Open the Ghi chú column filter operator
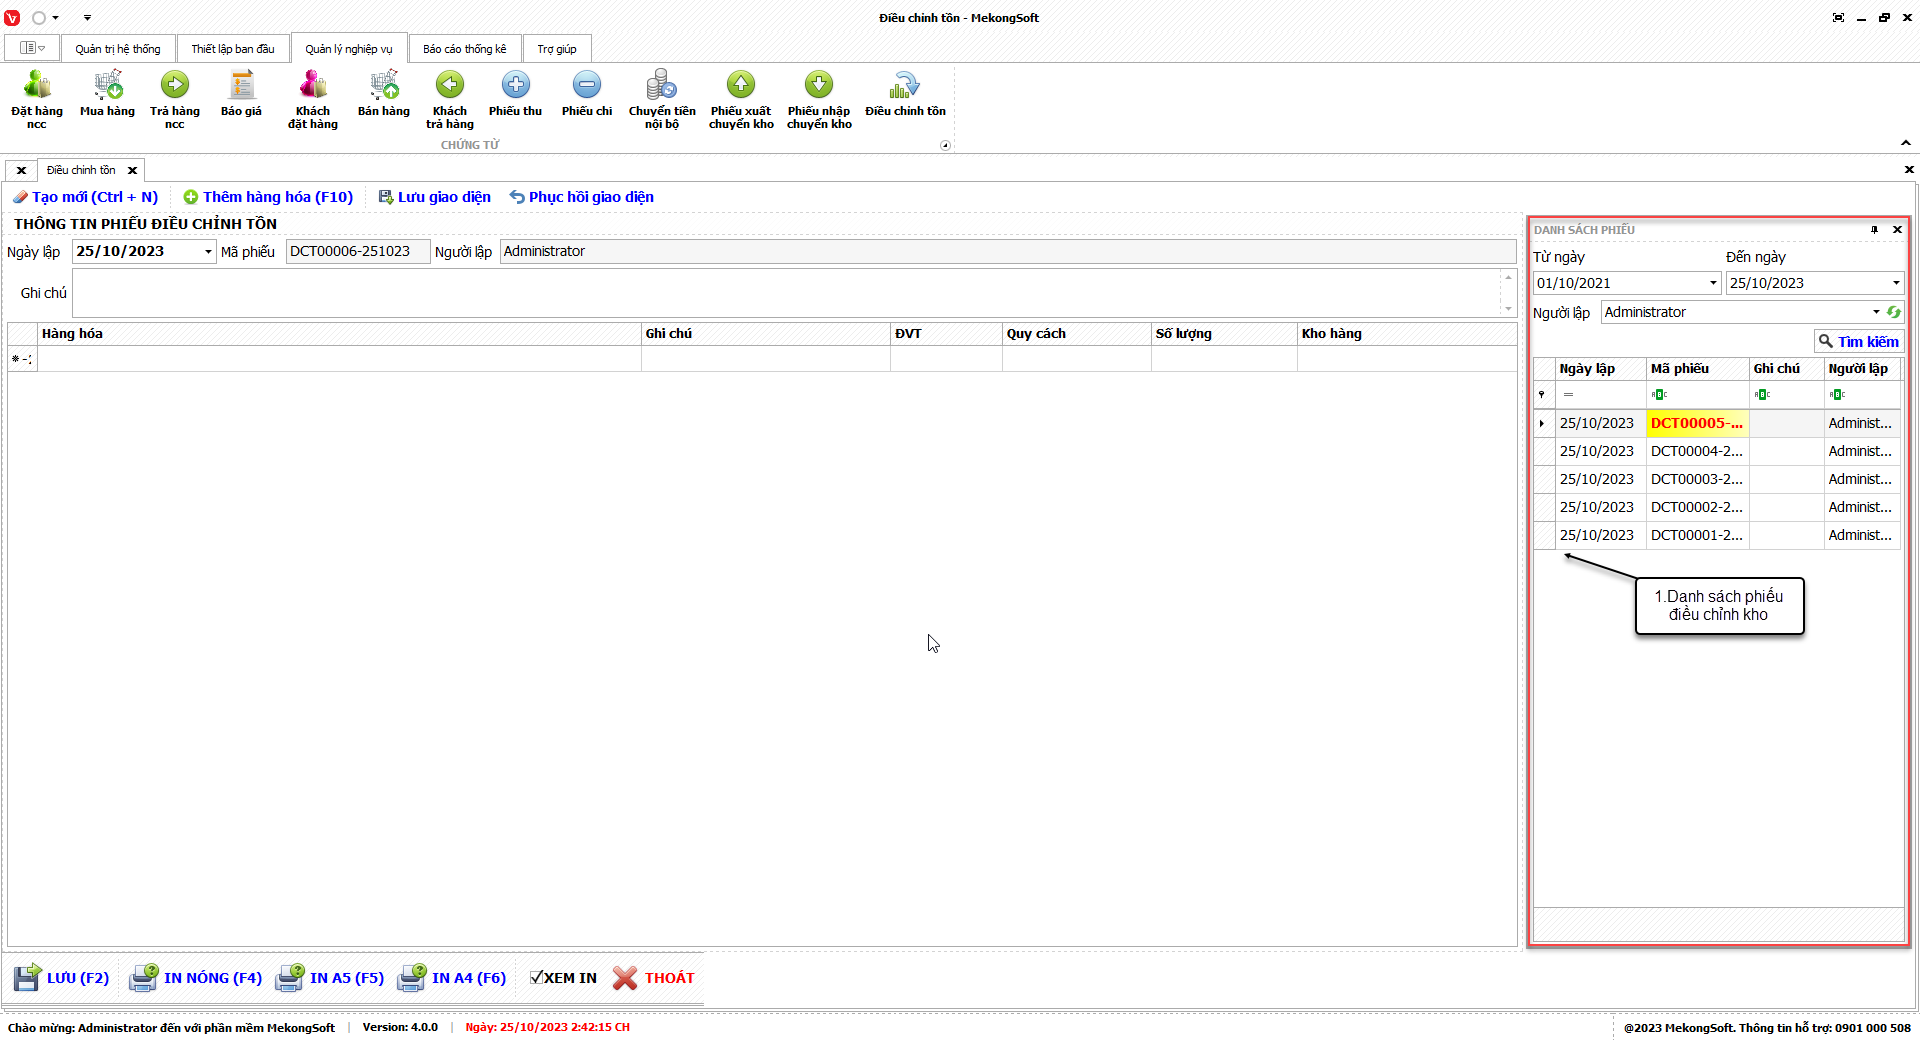Screen dimensions: 1920x1040 (x=1762, y=395)
